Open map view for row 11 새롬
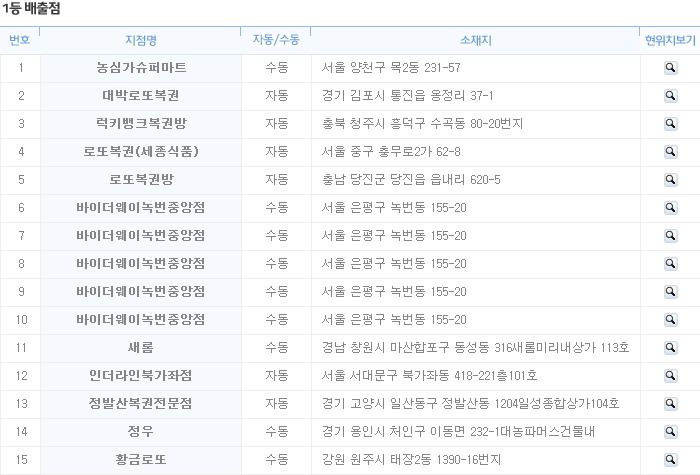Viewport: 700px width, 475px height. (x=670, y=348)
